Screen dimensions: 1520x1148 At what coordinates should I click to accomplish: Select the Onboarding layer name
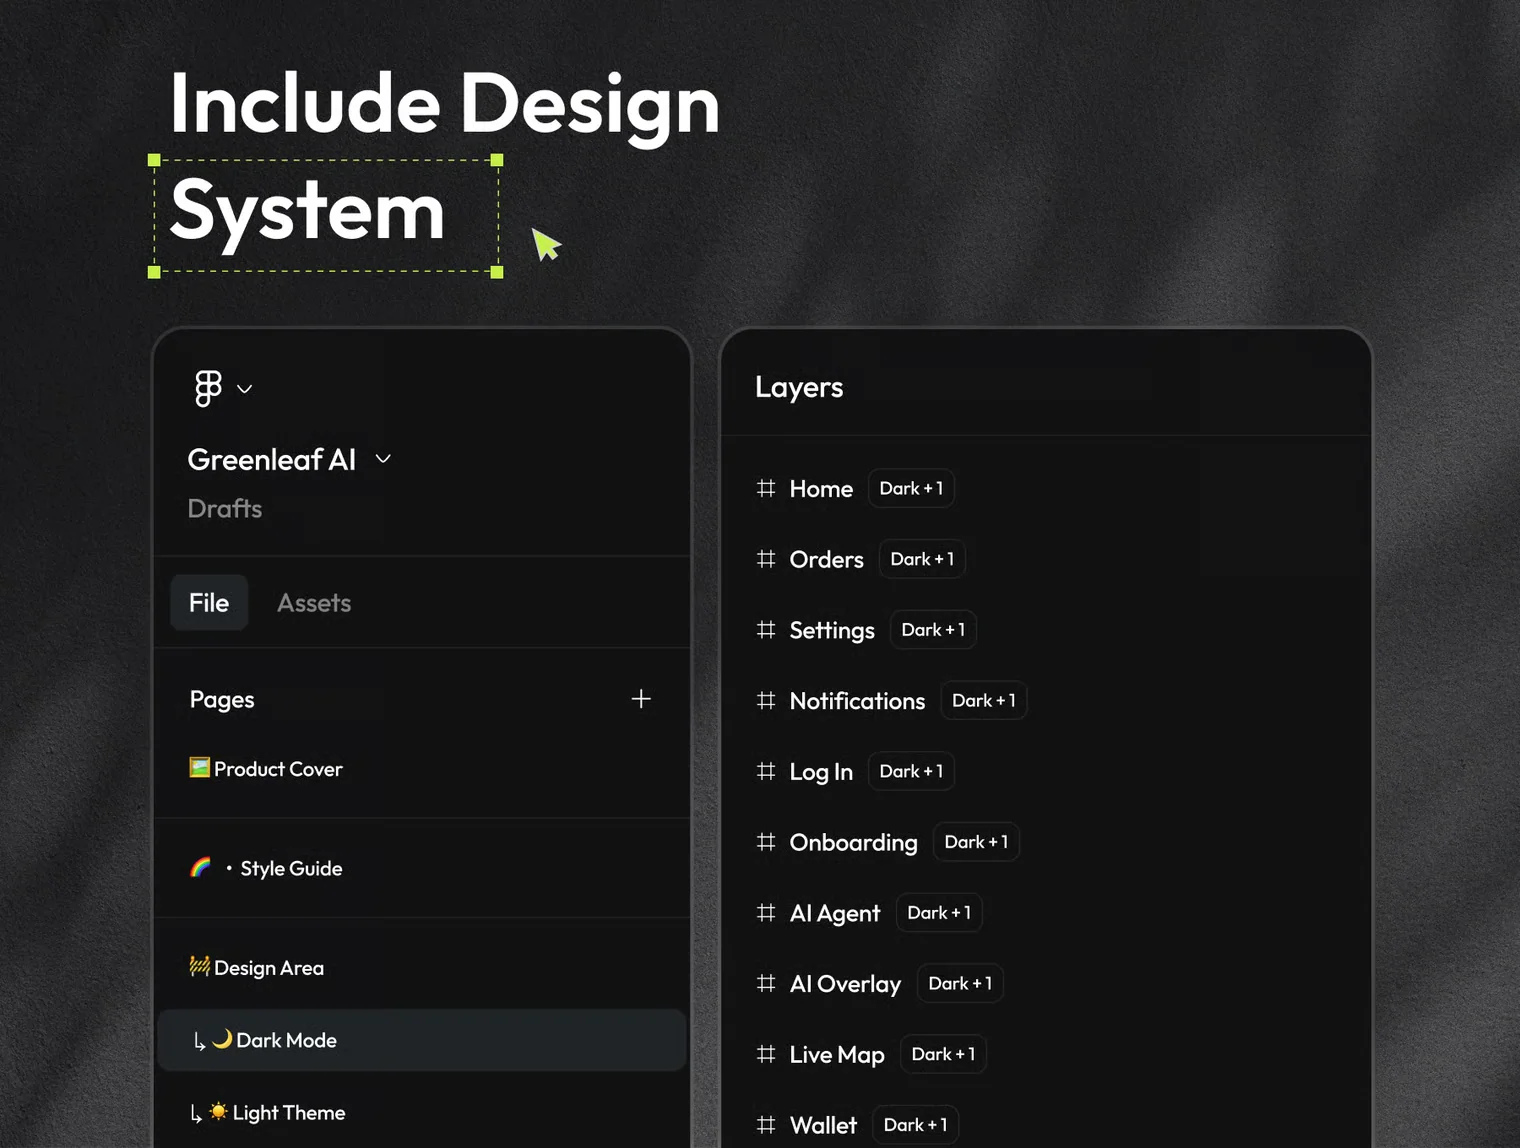[x=853, y=843]
